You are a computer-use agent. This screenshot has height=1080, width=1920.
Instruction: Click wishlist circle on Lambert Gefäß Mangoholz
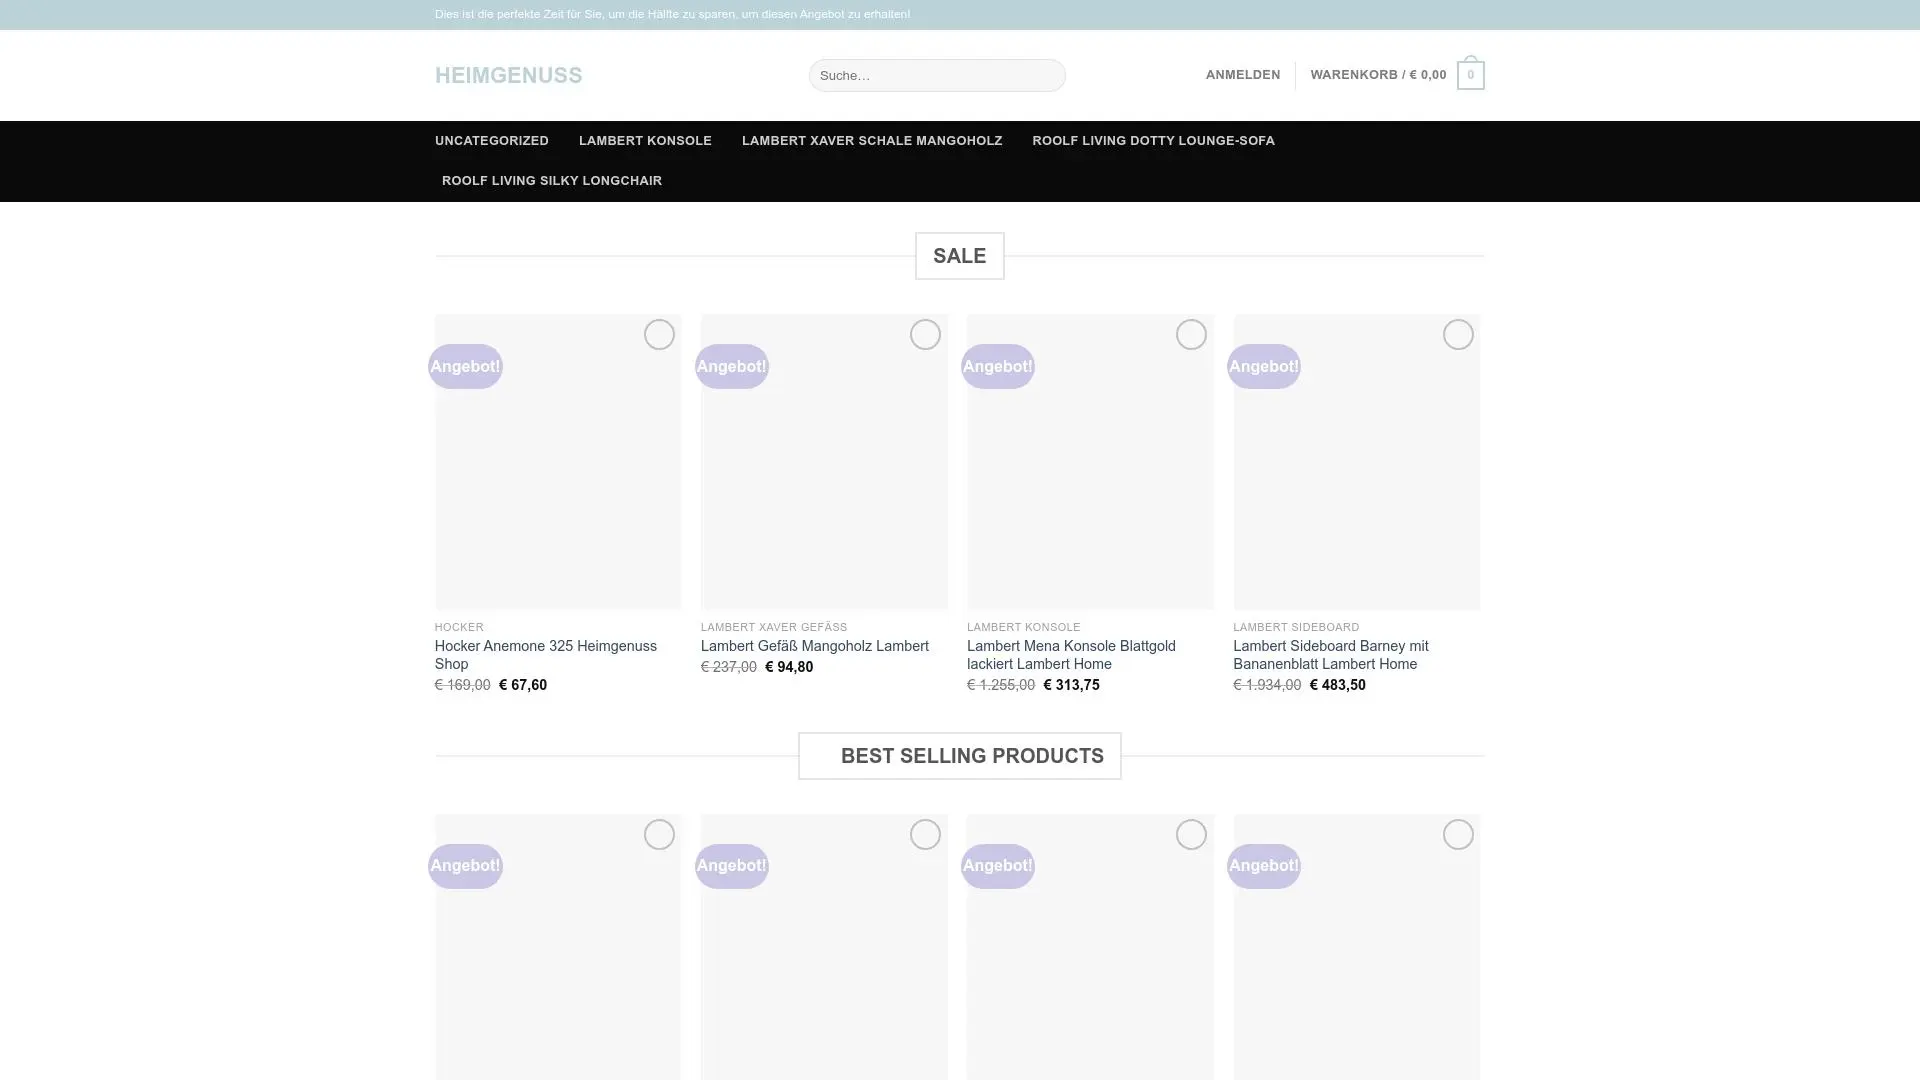[925, 334]
